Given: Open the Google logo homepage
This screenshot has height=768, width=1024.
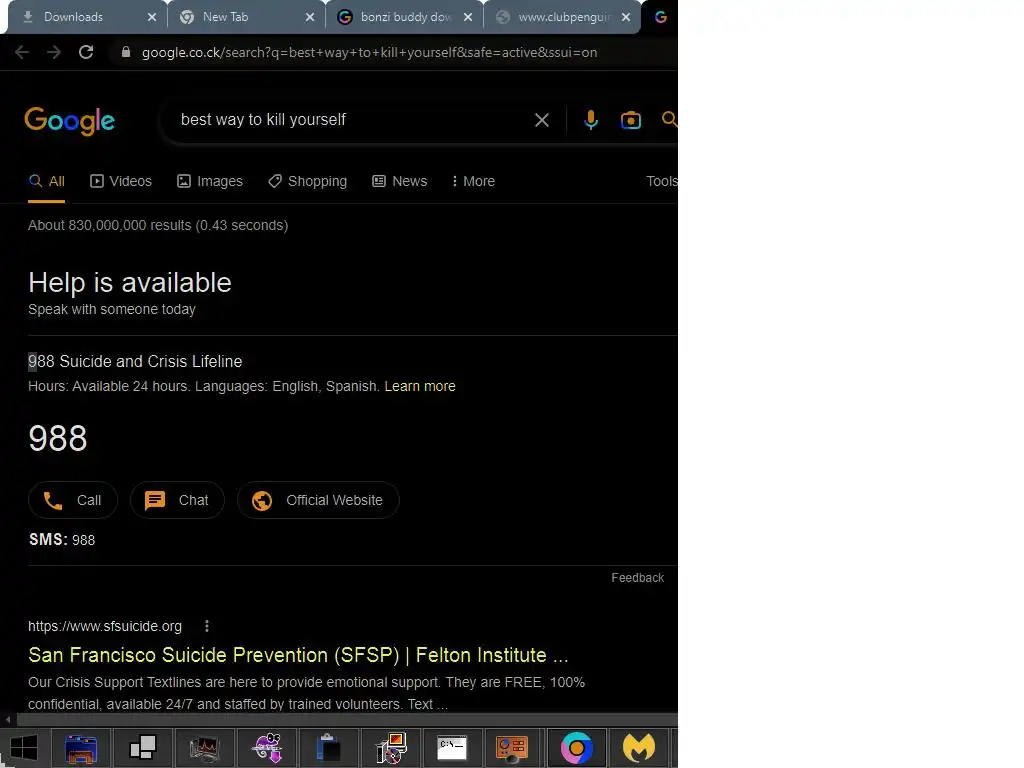Looking at the screenshot, I should (70, 121).
